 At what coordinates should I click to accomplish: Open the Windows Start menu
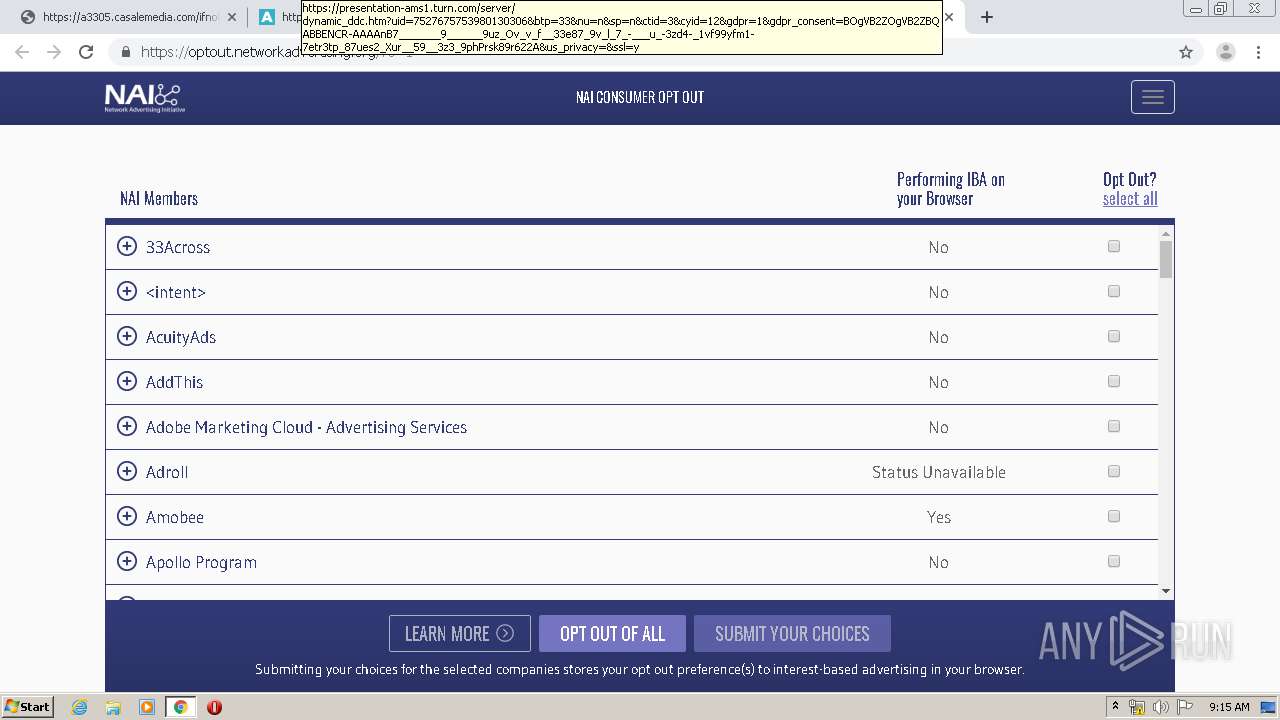pyautogui.click(x=27, y=706)
